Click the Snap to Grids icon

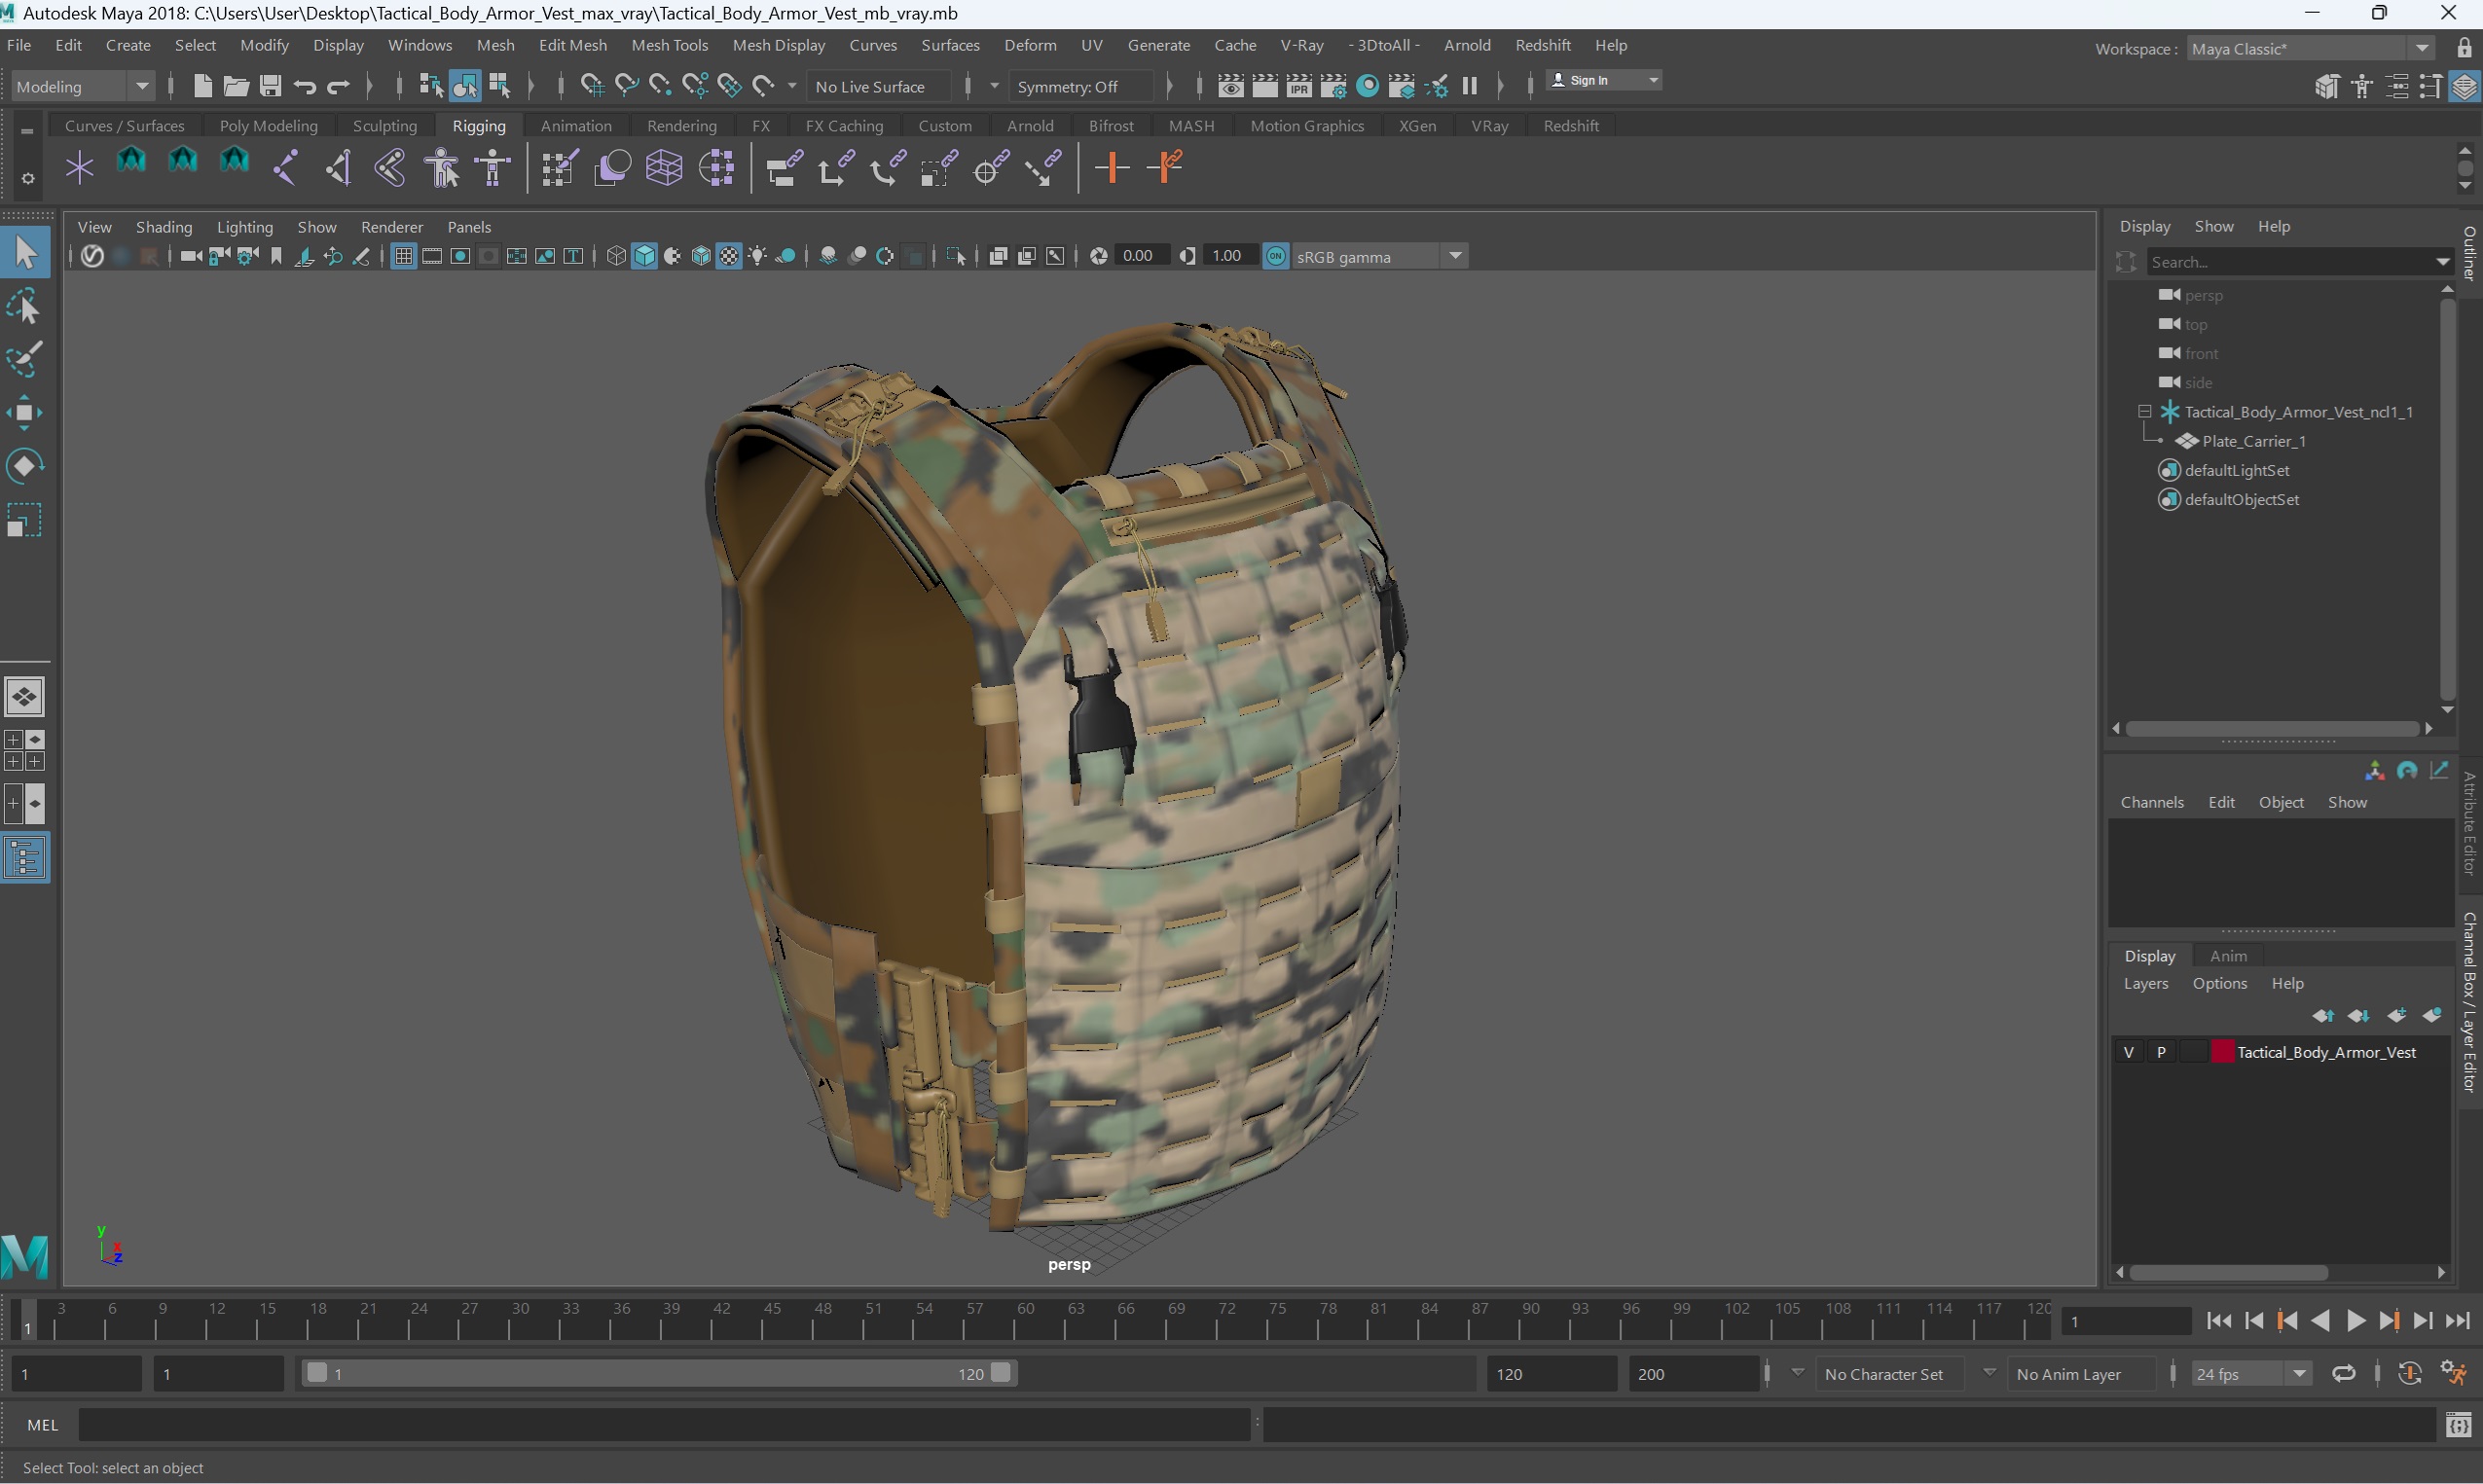pyautogui.click(x=592, y=86)
